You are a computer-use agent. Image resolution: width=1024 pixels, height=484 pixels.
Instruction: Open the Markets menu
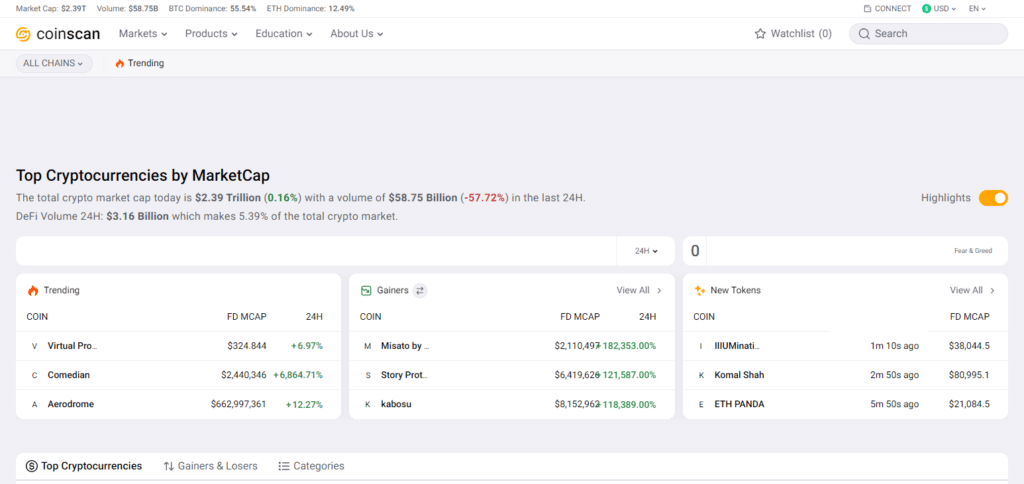143,33
